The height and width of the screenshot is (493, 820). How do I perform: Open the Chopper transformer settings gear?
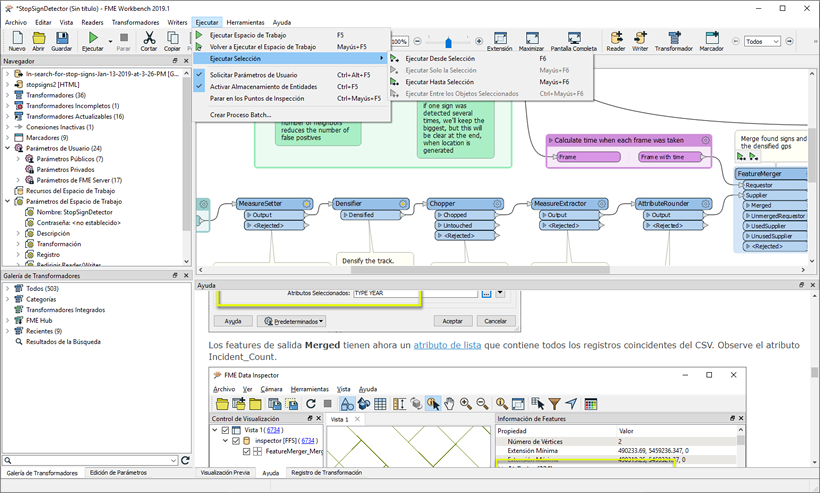(x=497, y=203)
